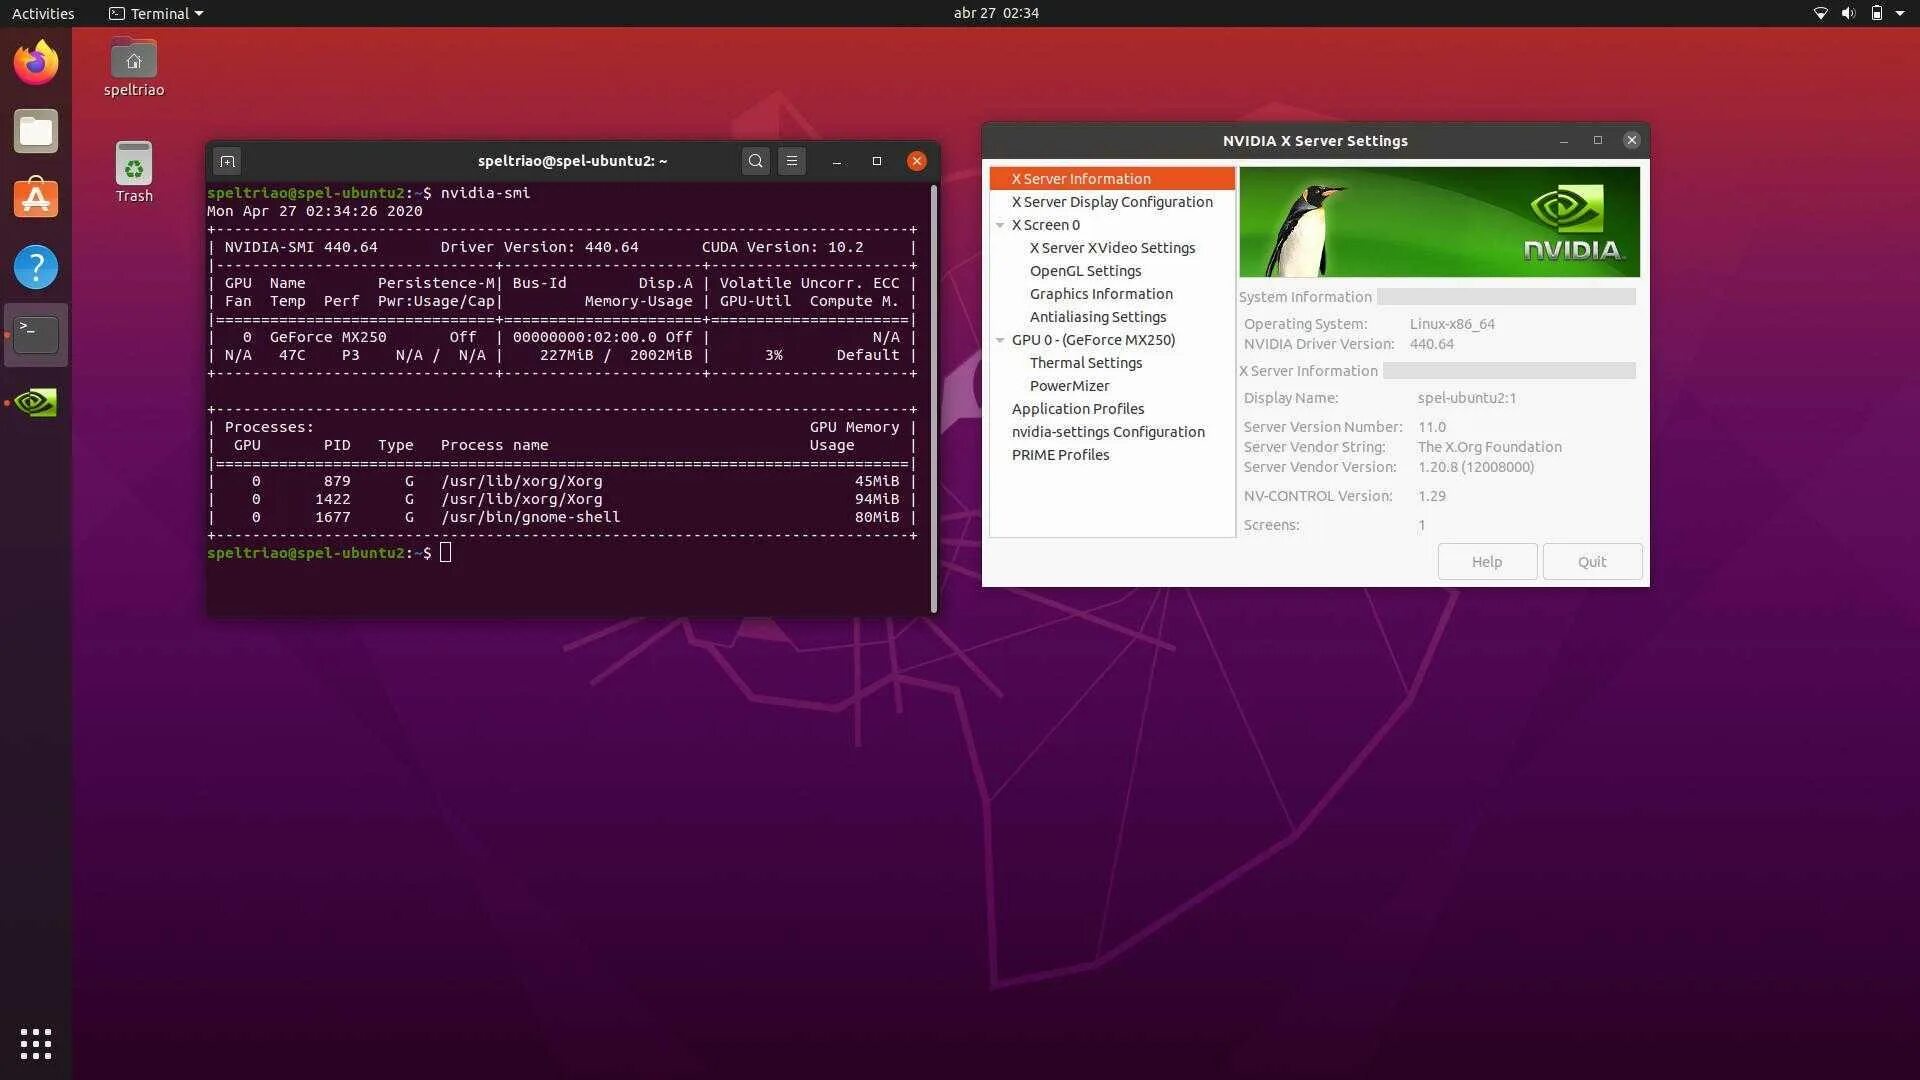1920x1080 pixels.
Task: Open Trash desktop icon
Action: click(133, 172)
